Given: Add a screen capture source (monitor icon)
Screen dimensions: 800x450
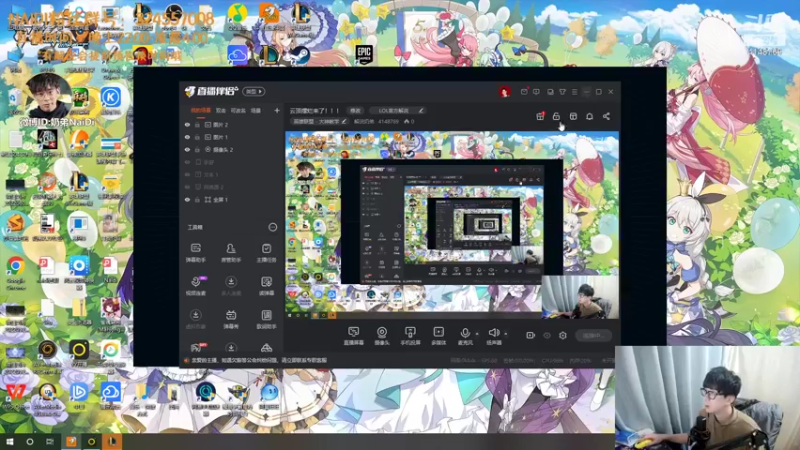Looking at the screenshot, I should pos(354,336).
